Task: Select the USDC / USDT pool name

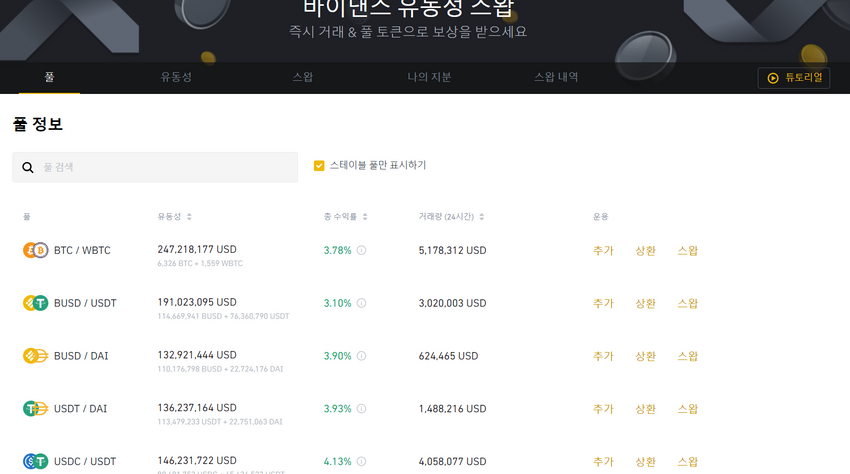Action: 85,462
